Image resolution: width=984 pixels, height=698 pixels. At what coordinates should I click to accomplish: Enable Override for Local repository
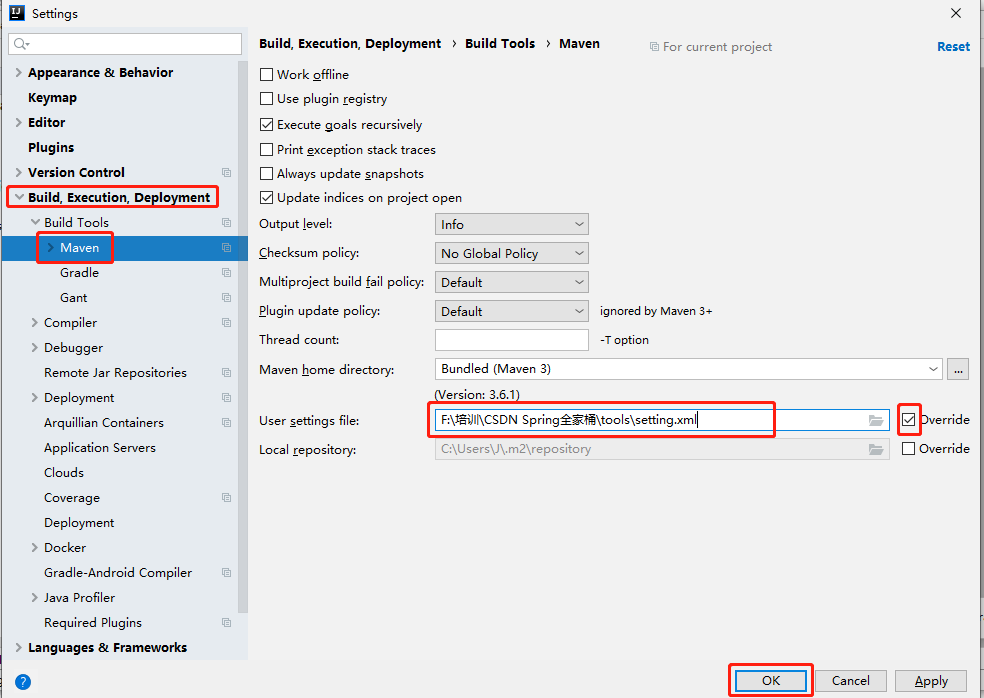(909, 448)
